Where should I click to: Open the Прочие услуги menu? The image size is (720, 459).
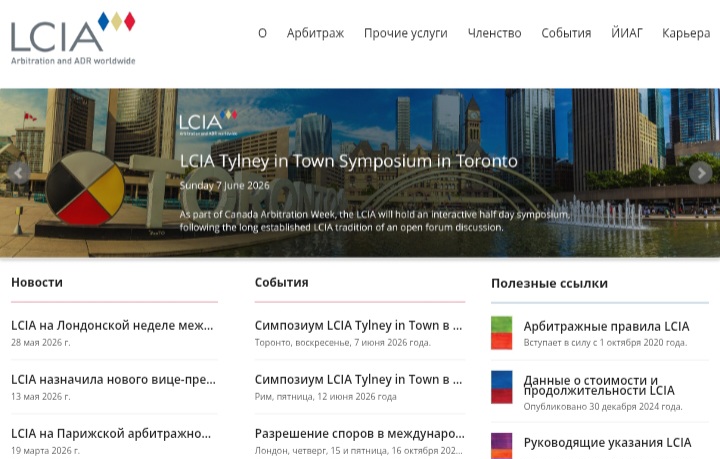(405, 33)
